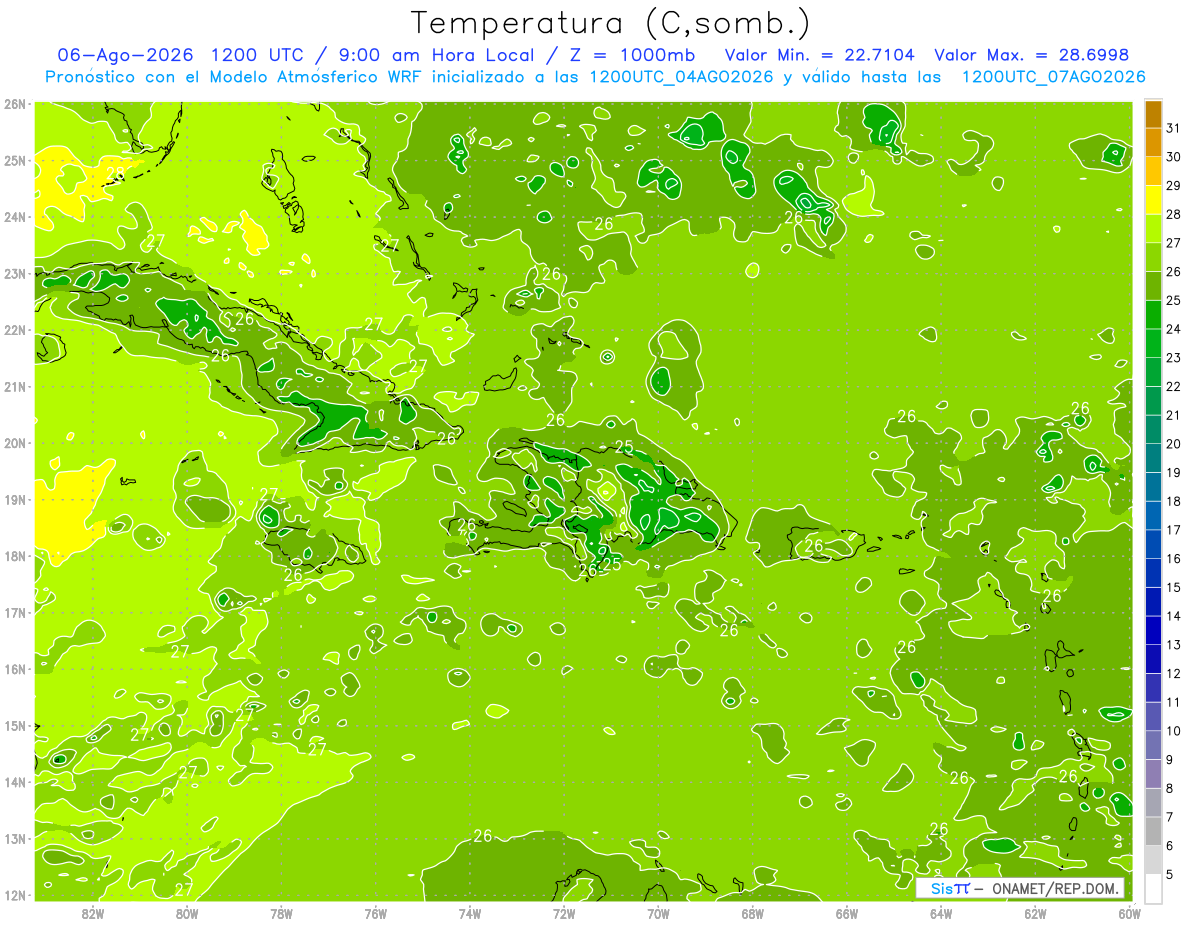Click latitude label "14N"
The height and width of the screenshot is (927, 1200).
click(x=15, y=782)
